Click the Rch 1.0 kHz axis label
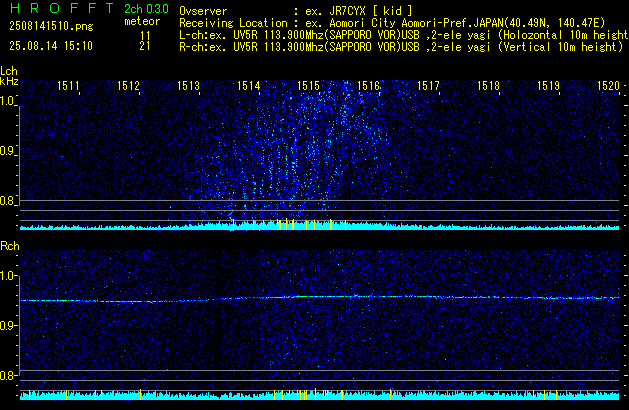The image size is (629, 410). click(x=8, y=276)
